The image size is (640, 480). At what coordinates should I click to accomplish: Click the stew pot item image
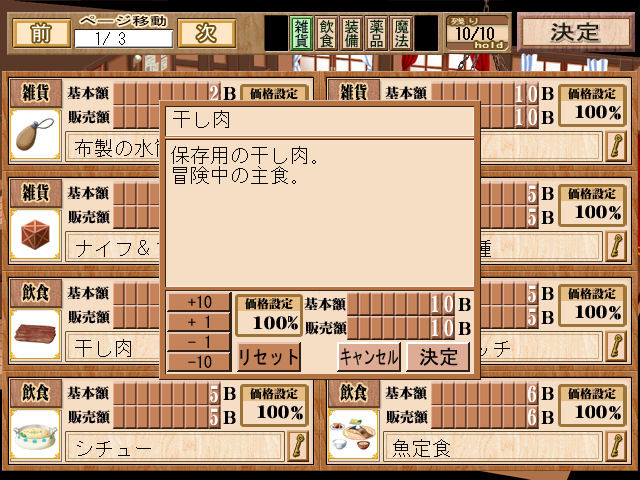pyautogui.click(x=35, y=434)
